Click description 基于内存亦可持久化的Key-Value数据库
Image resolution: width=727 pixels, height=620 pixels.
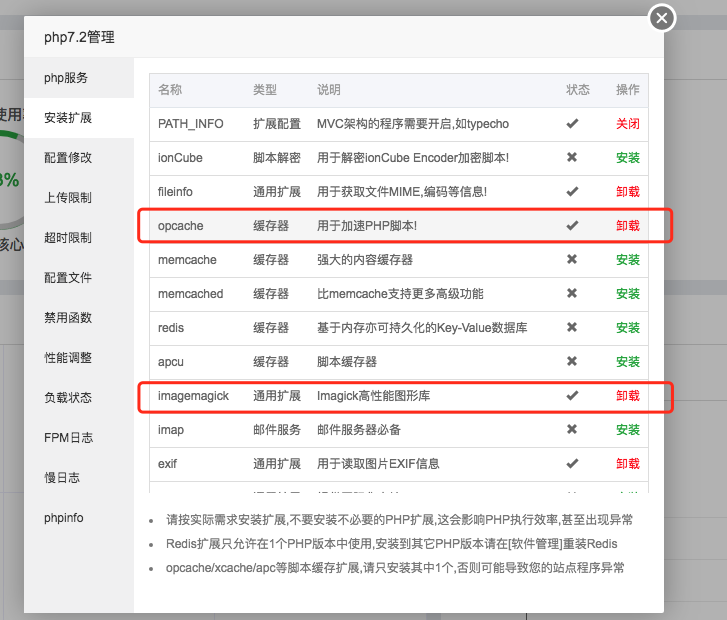pyautogui.click(x=422, y=328)
